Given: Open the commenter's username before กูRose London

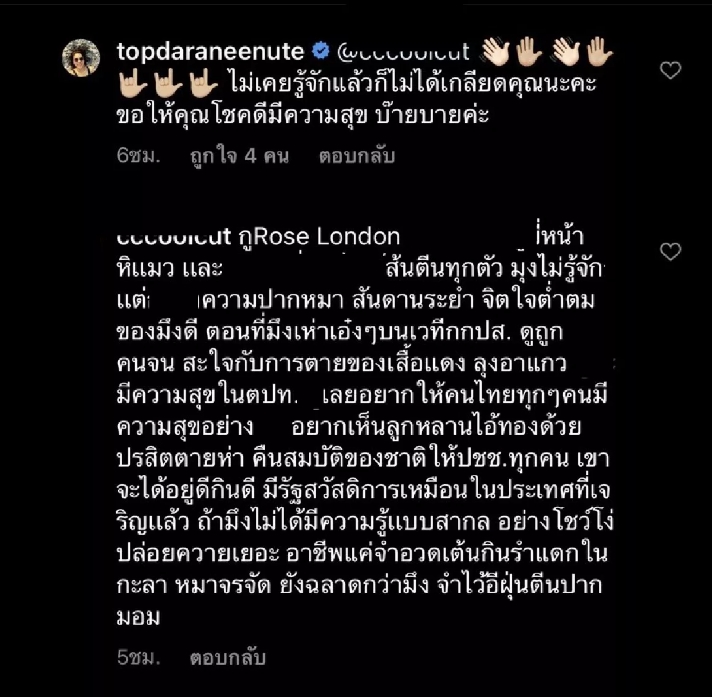Looking at the screenshot, I should tap(174, 237).
